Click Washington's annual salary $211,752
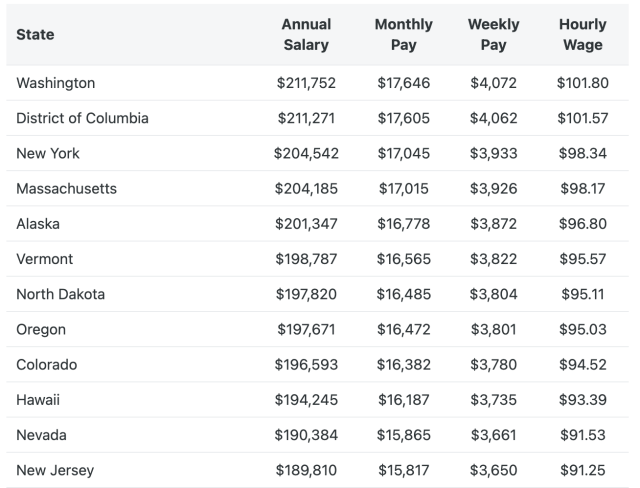 (306, 83)
